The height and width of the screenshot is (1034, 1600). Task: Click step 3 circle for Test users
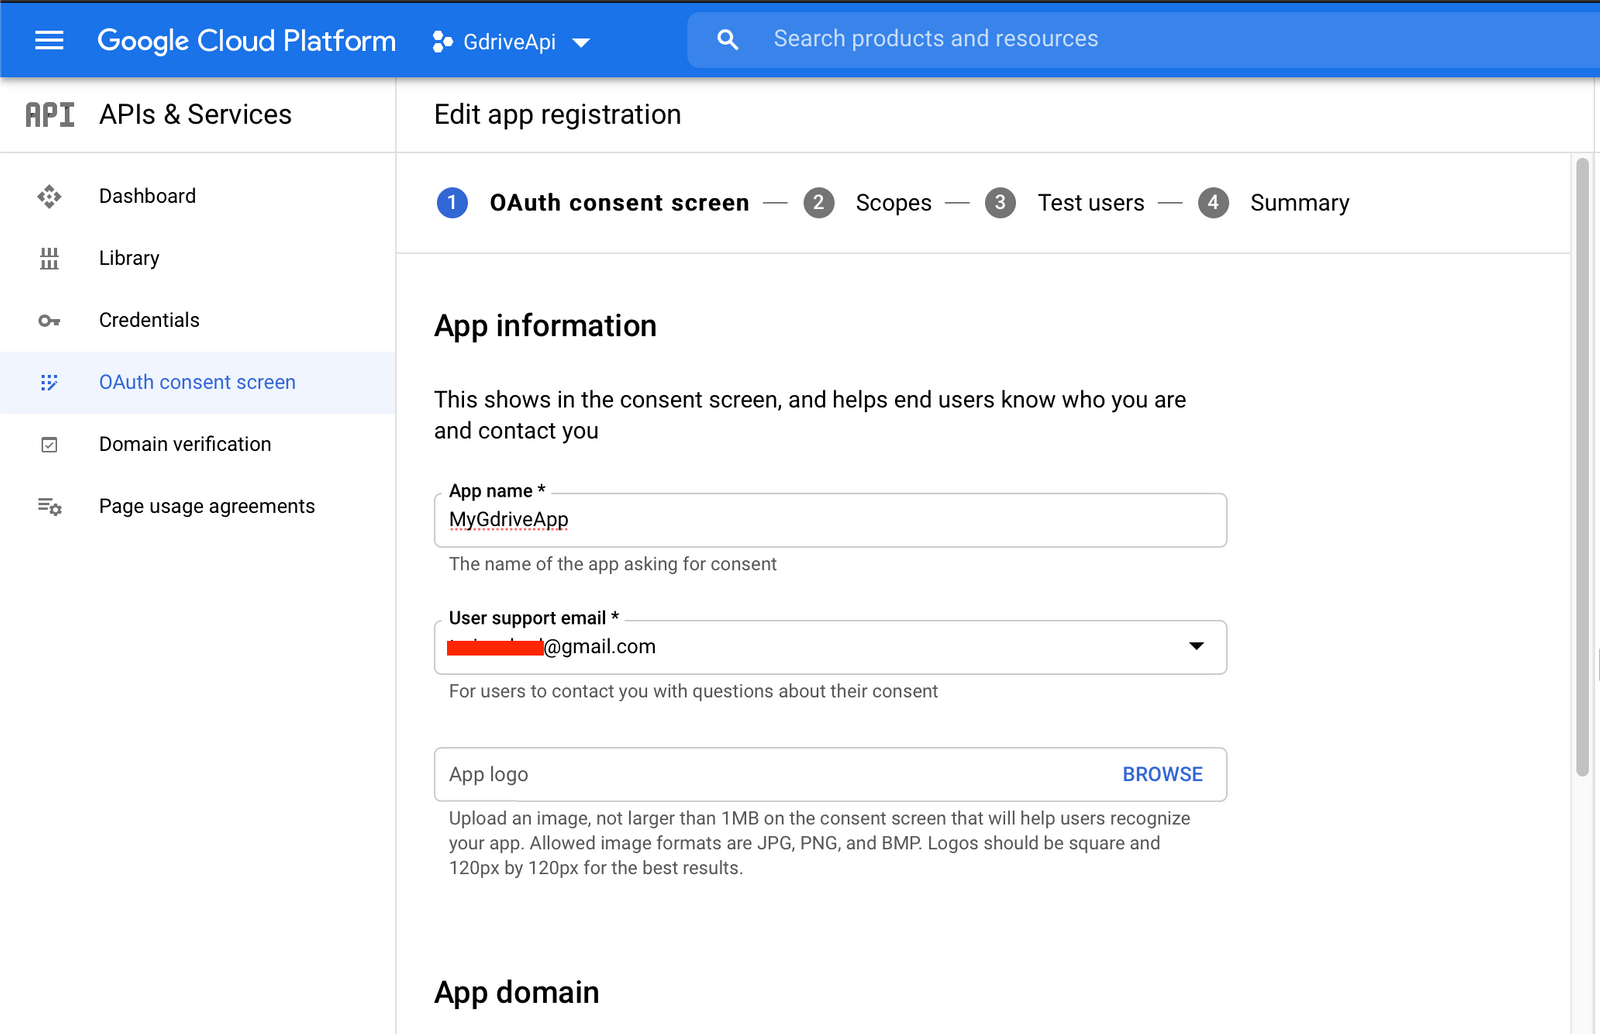click(x=1000, y=203)
